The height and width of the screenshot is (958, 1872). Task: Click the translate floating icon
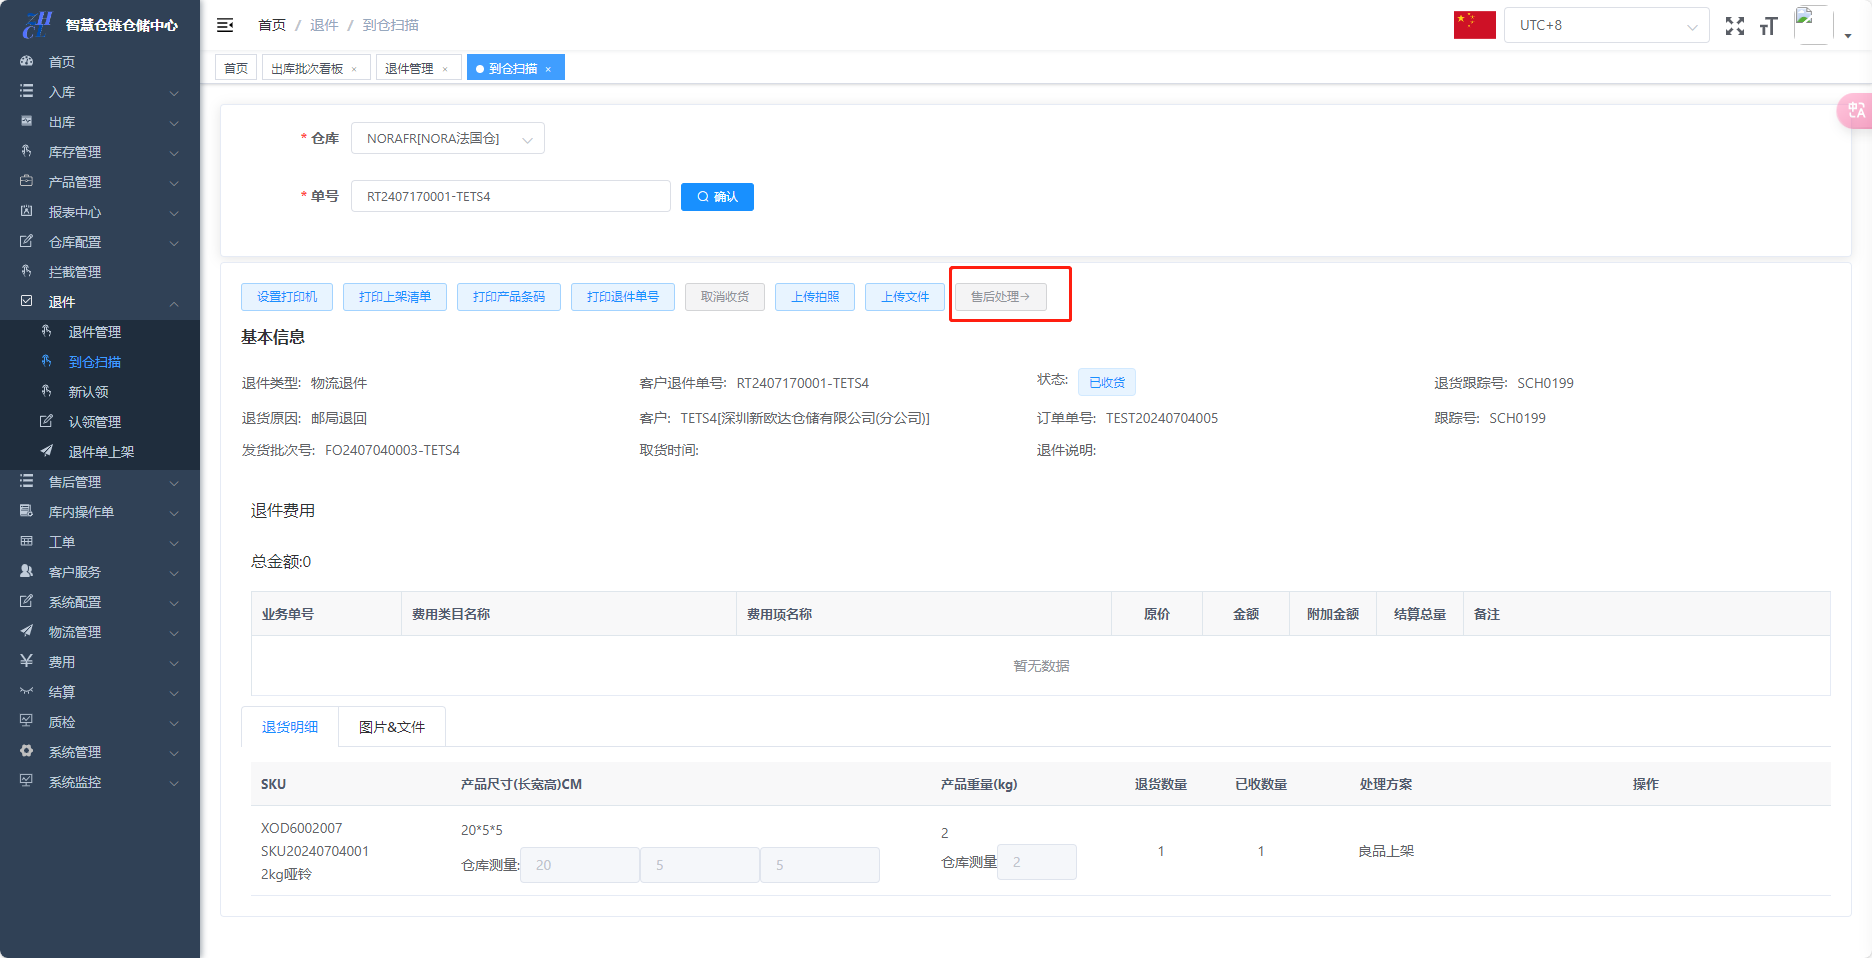1855,110
